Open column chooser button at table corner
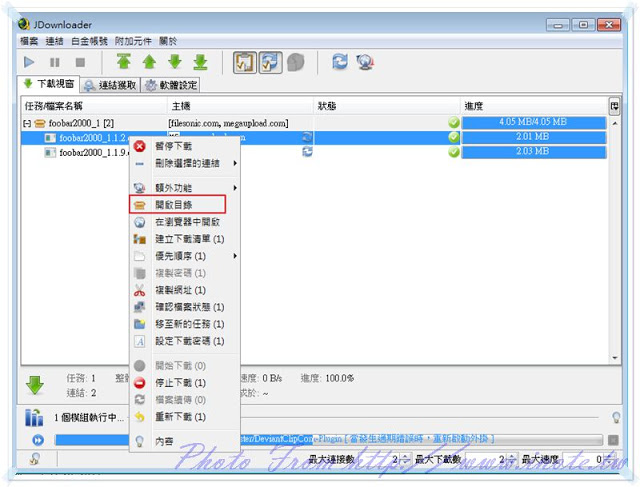Screen dimensions: 640x487 (x=614, y=107)
